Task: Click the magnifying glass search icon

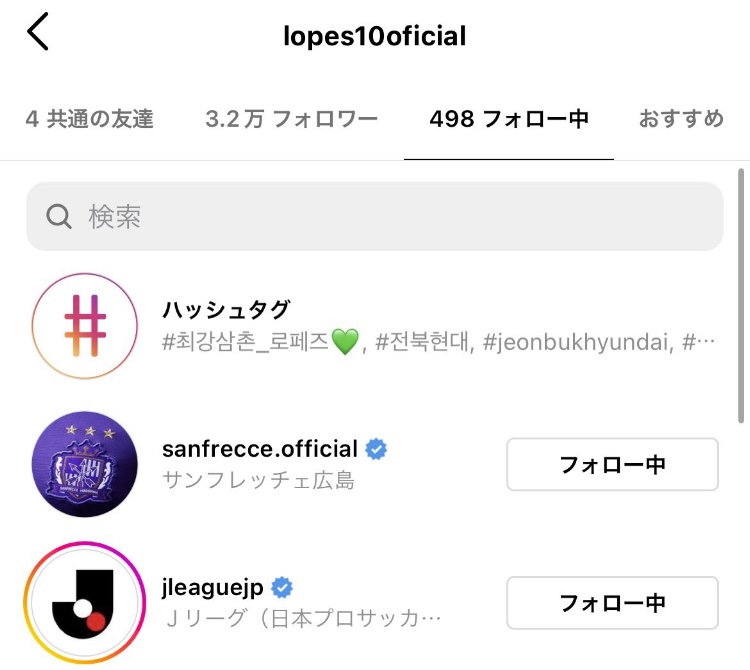Action: [59, 217]
